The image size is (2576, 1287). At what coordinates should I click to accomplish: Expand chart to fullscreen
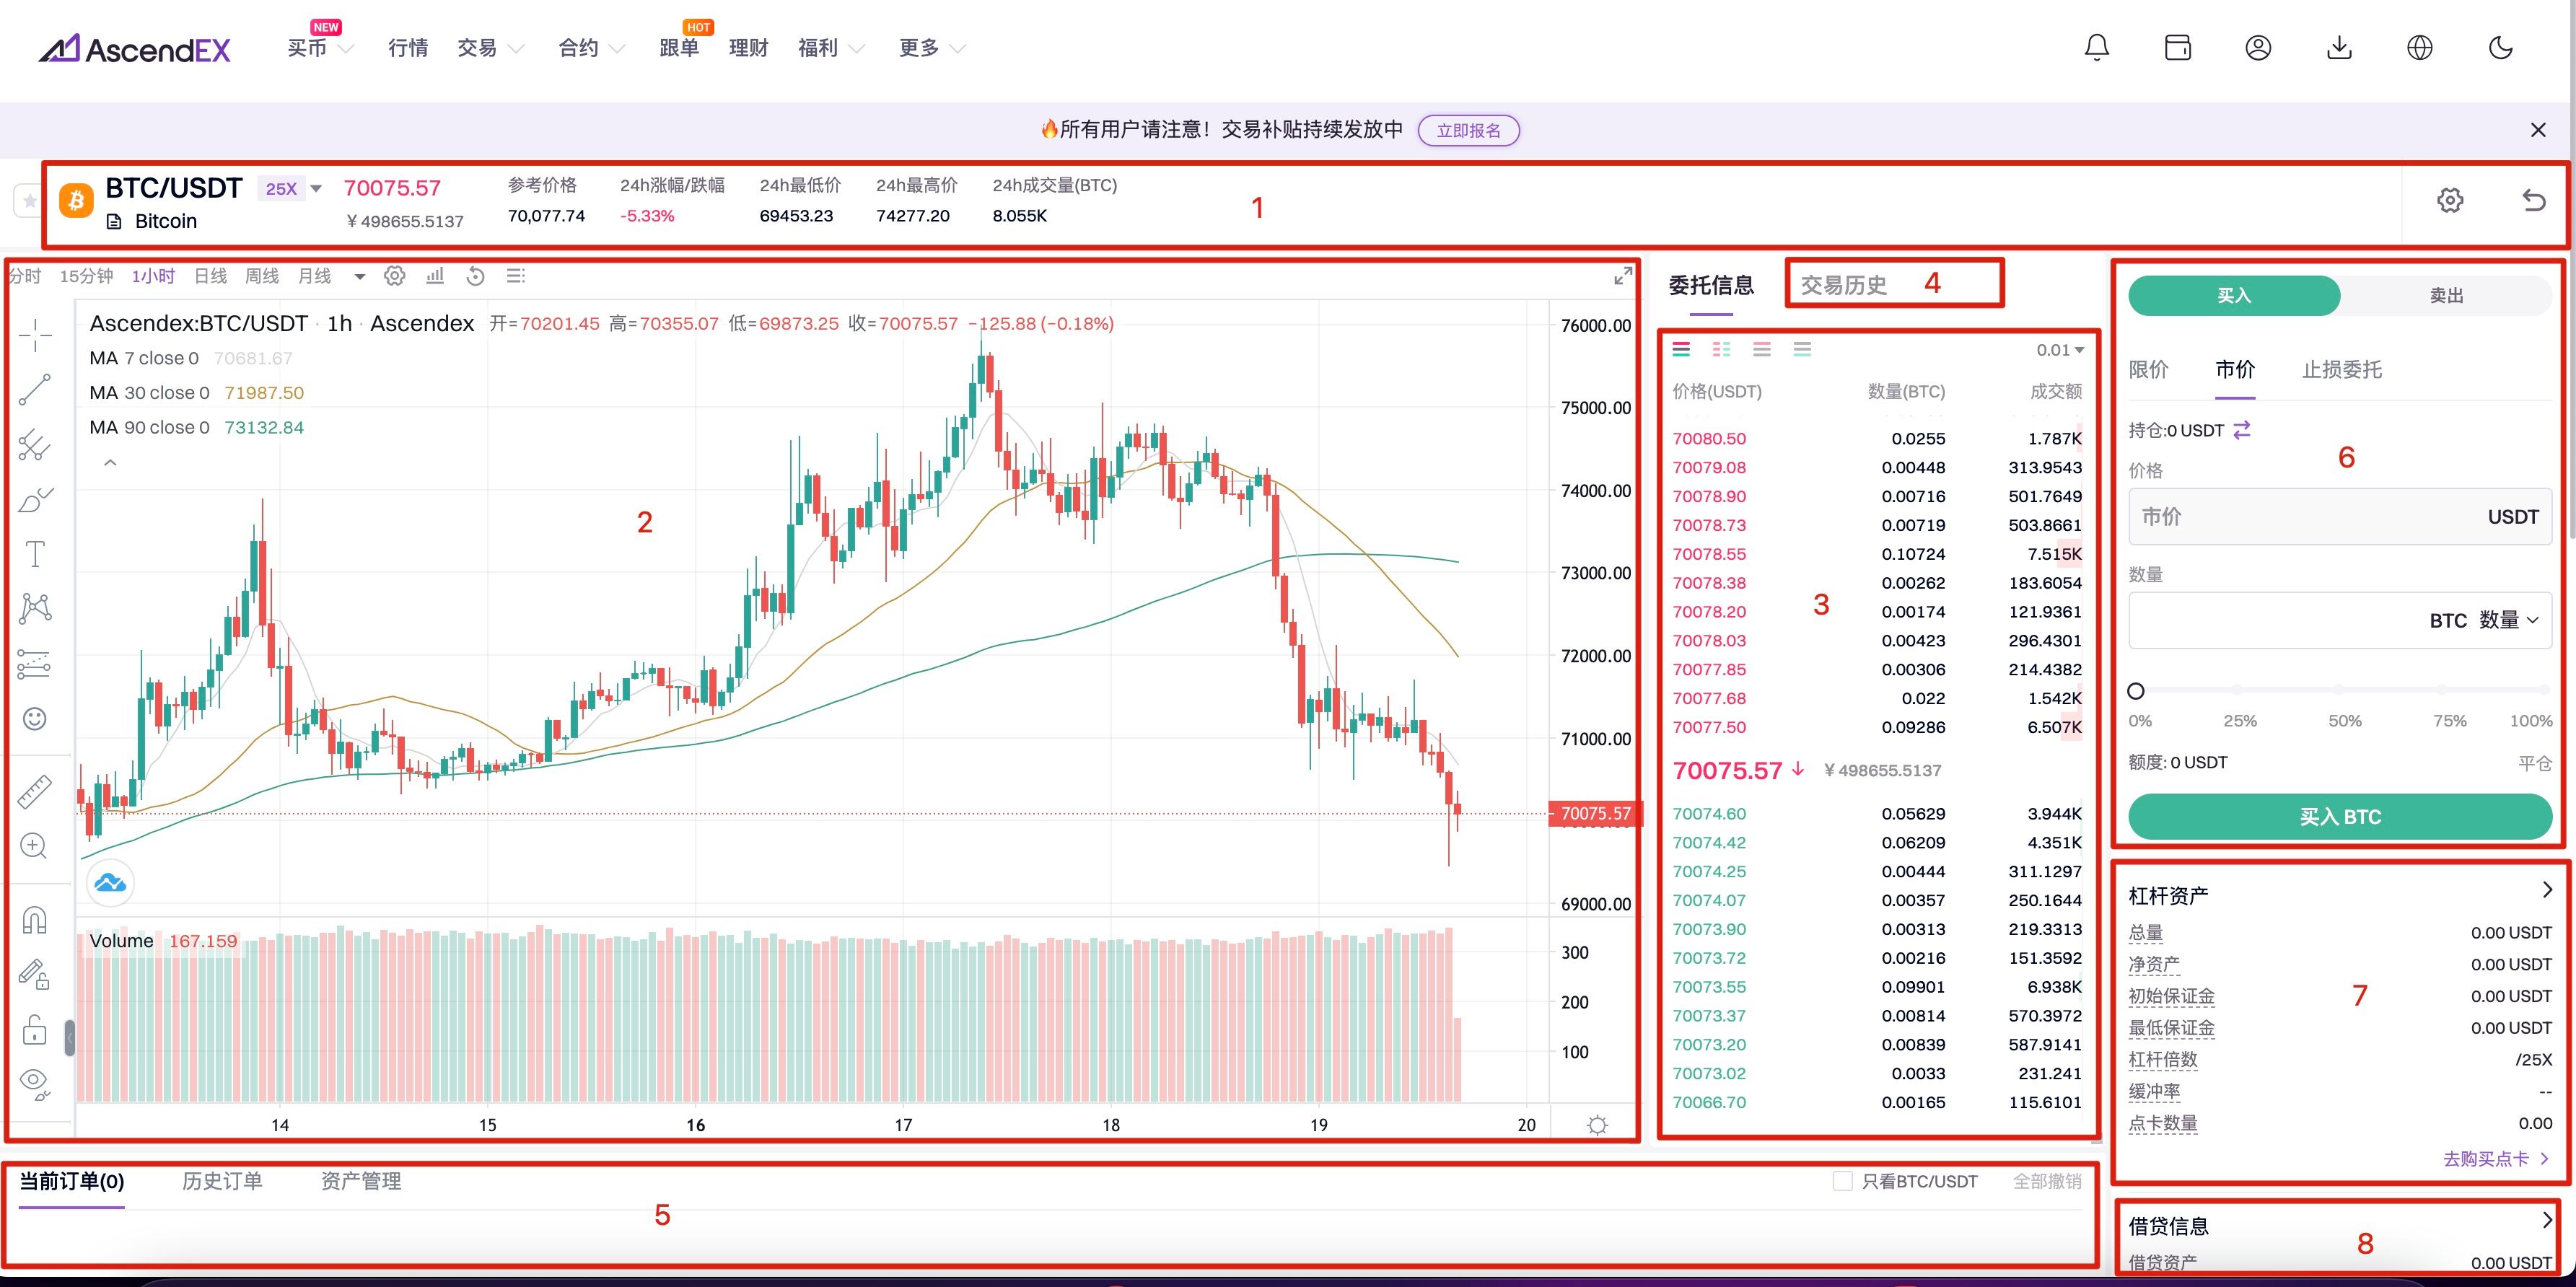coord(1623,277)
